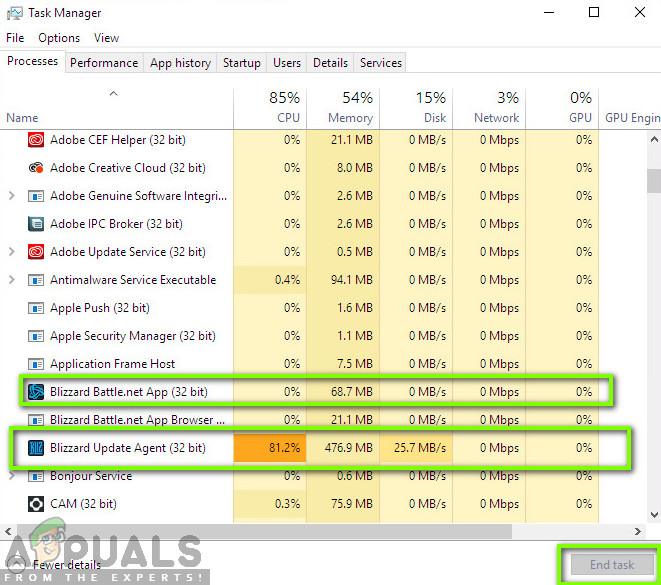
Task: Select the Adobe Creative Cloud (32 bit) name
Action: pyautogui.click(x=128, y=168)
